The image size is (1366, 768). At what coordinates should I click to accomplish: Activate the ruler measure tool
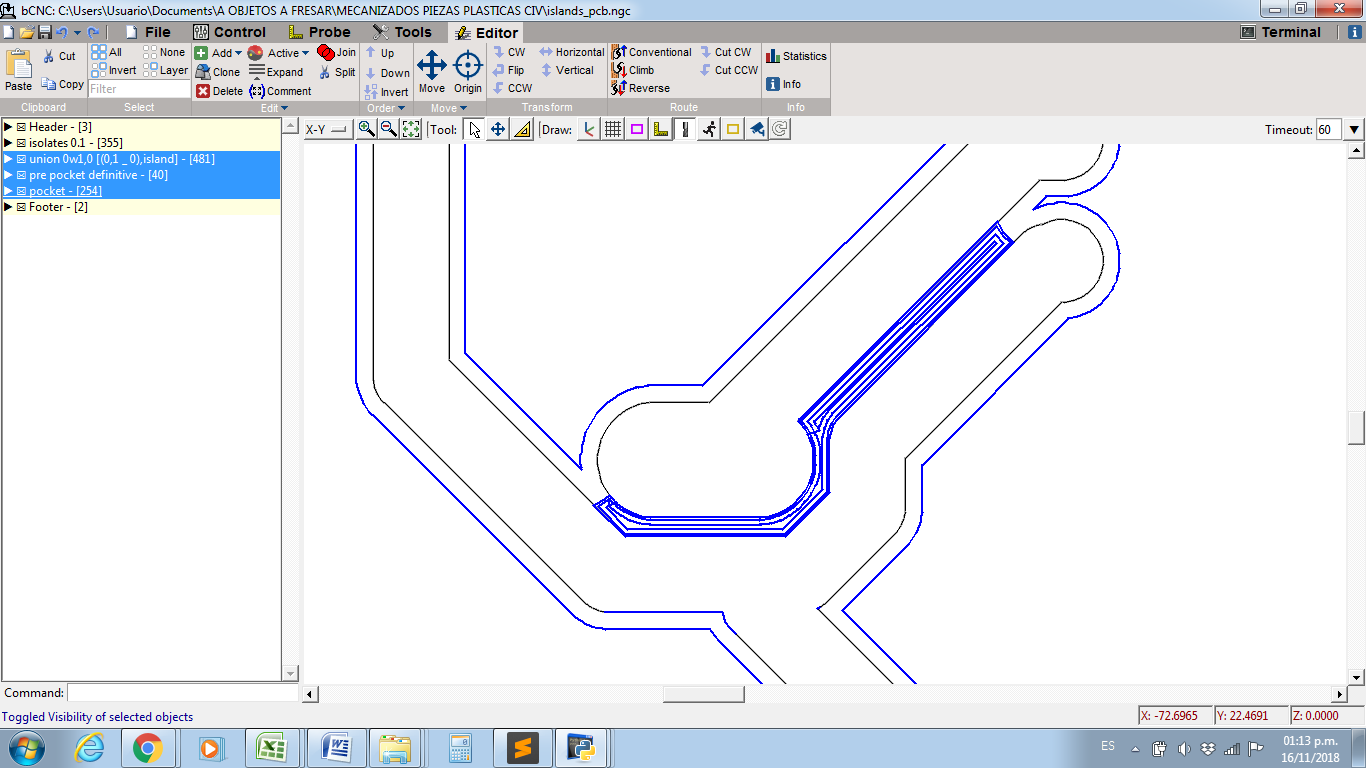point(522,129)
